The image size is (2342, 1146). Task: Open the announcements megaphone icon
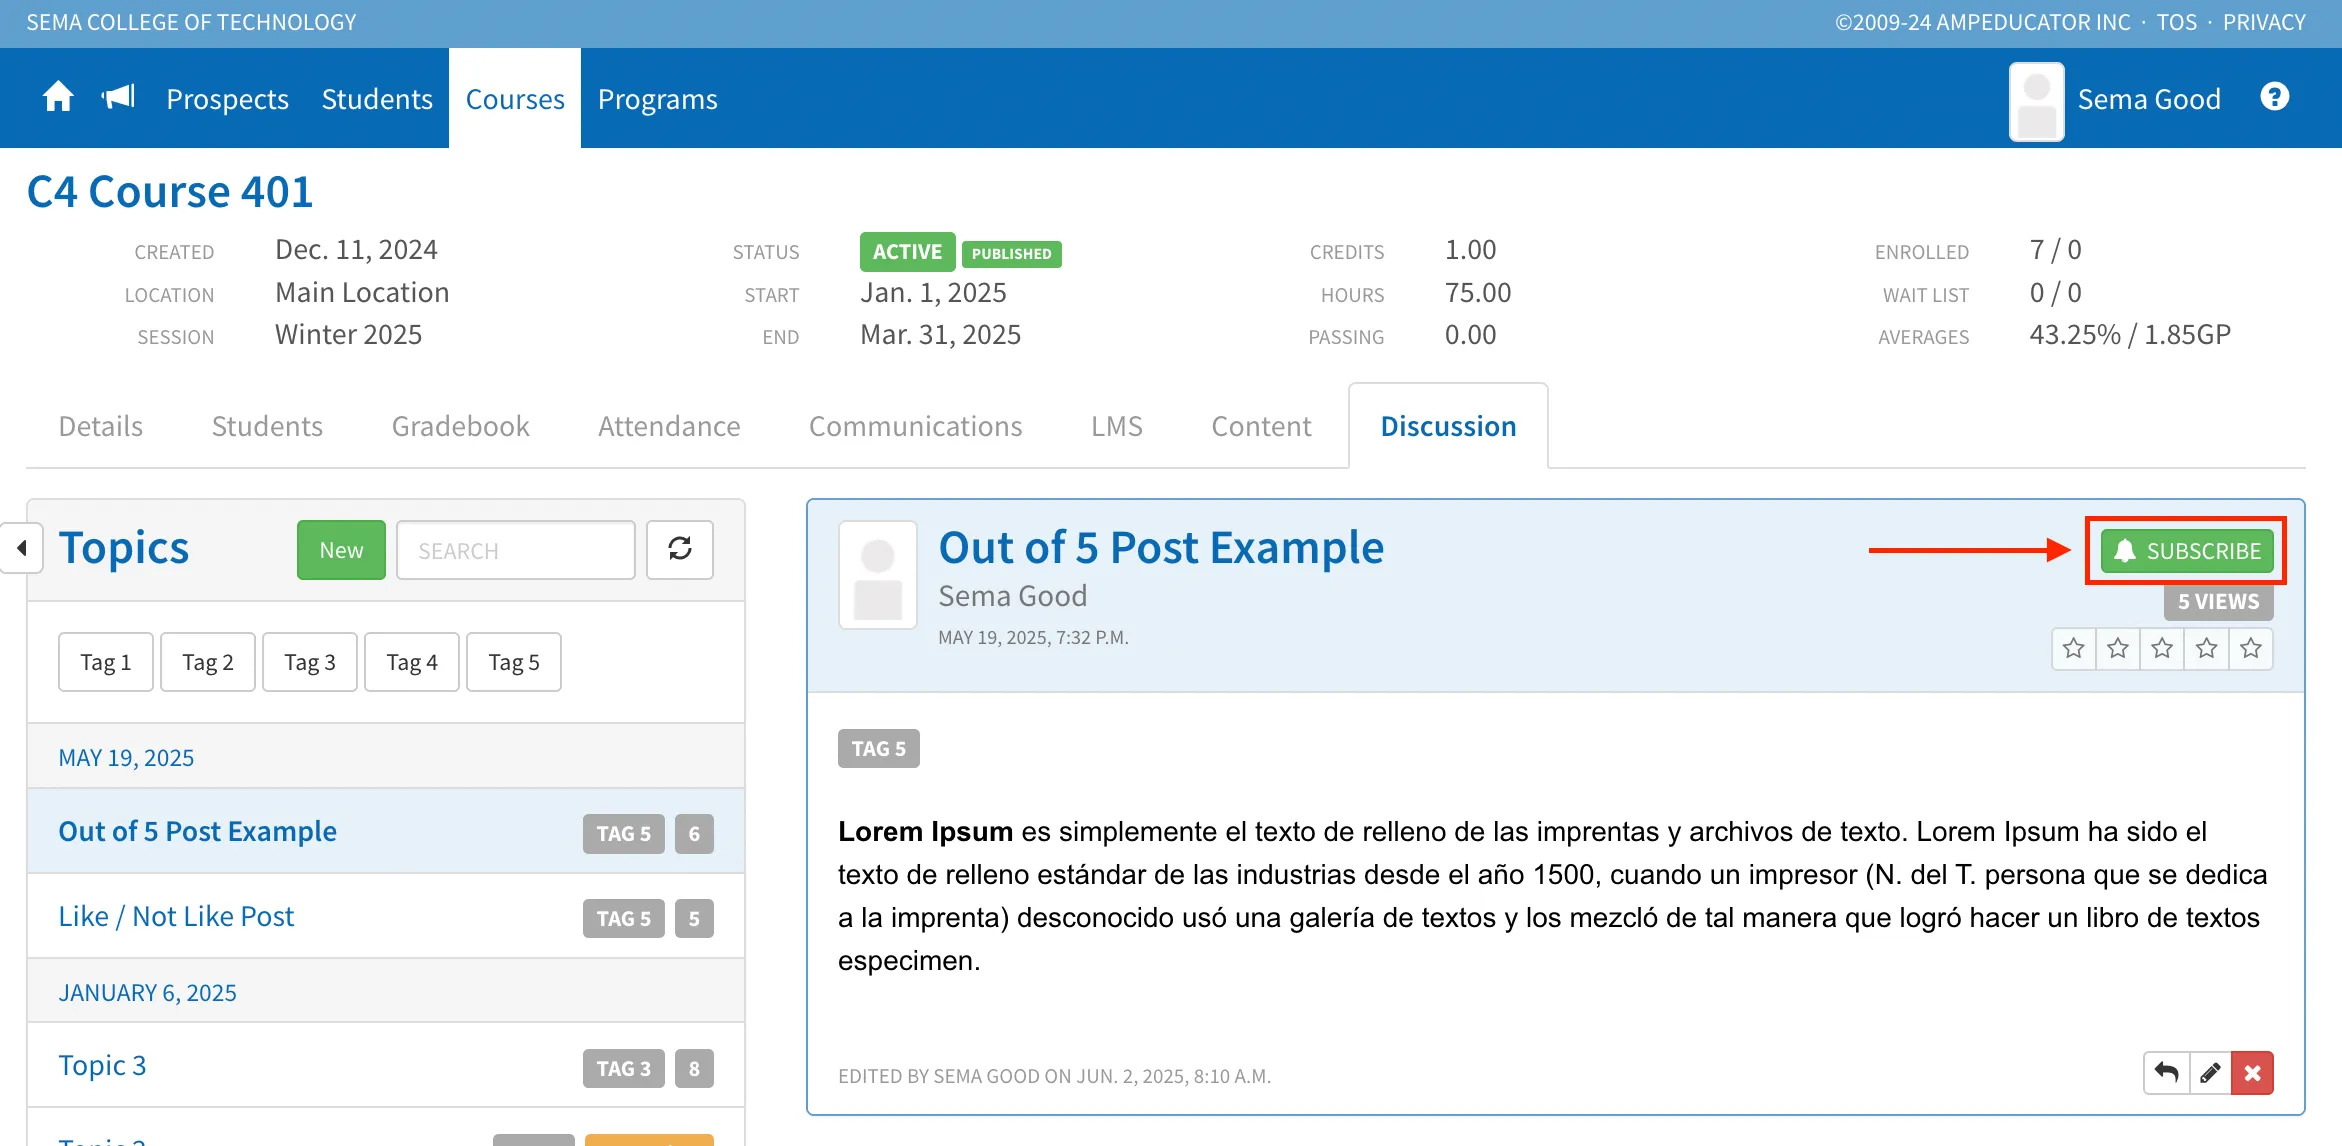(x=119, y=97)
